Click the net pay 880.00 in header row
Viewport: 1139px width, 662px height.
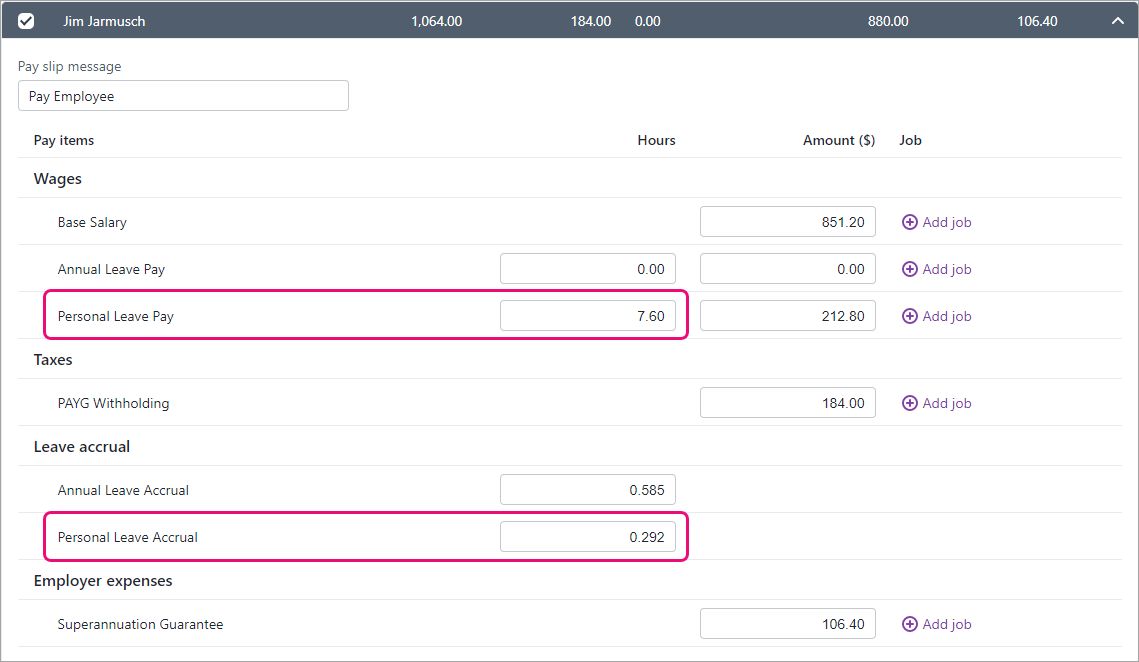887,21
